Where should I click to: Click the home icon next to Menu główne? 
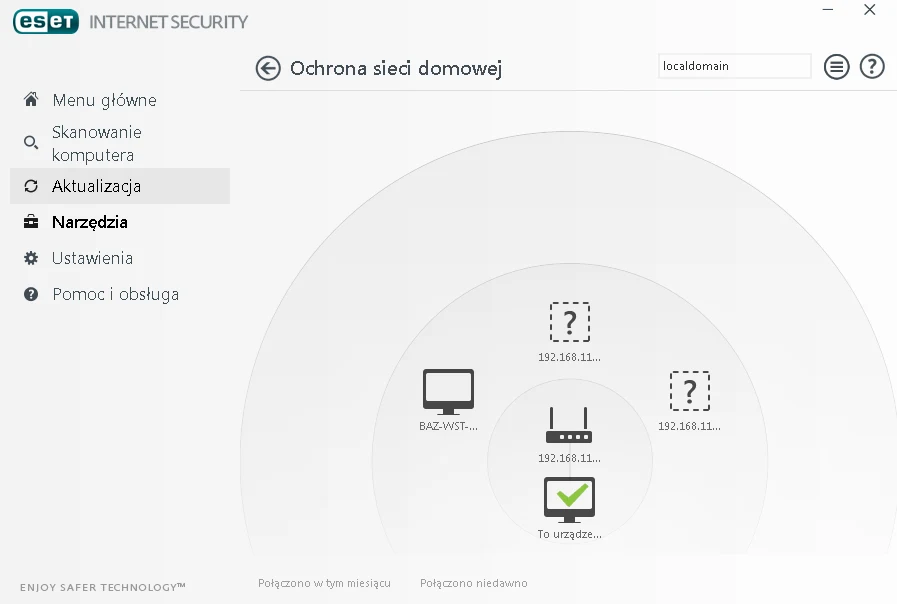coord(30,100)
